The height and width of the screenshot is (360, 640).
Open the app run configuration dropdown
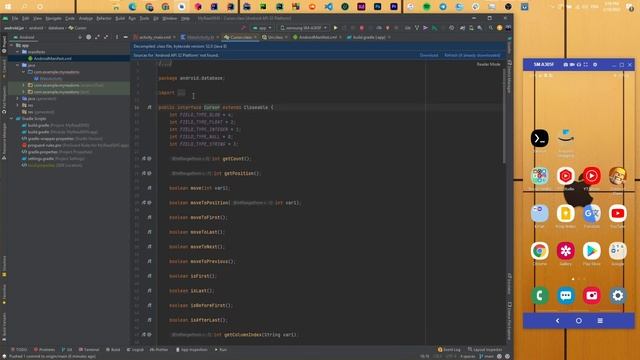tap(262, 28)
